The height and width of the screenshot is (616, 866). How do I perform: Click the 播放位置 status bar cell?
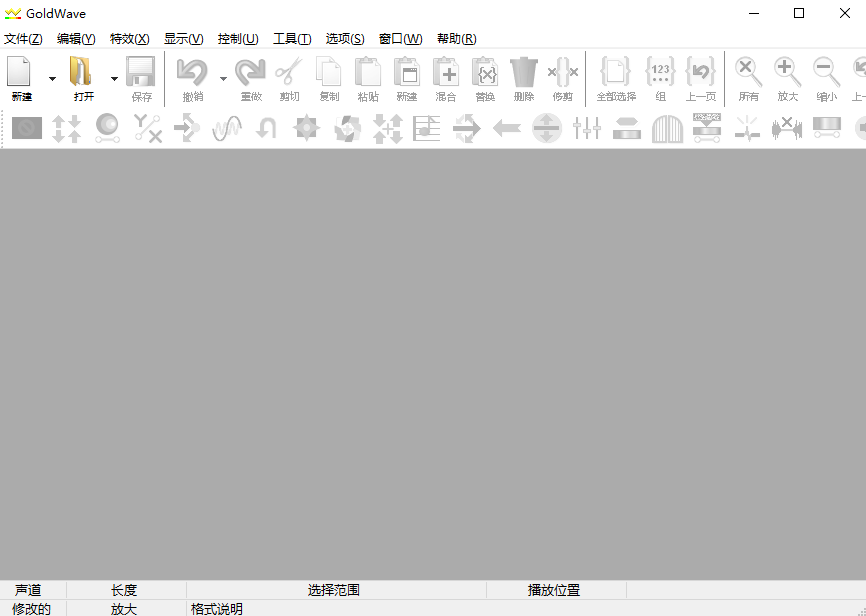pyautogui.click(x=554, y=590)
